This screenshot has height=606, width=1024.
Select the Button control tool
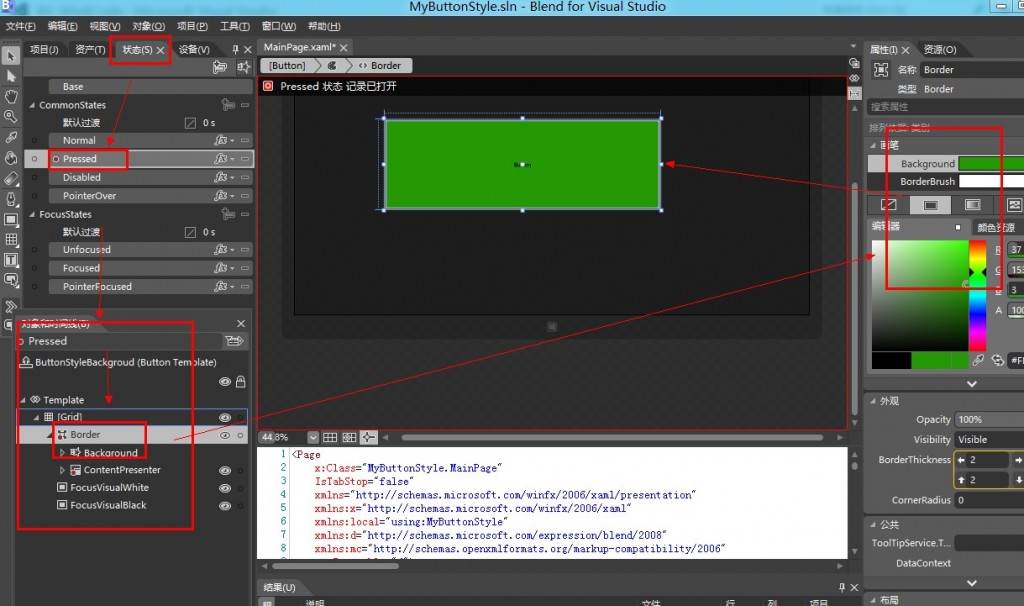click(10, 280)
